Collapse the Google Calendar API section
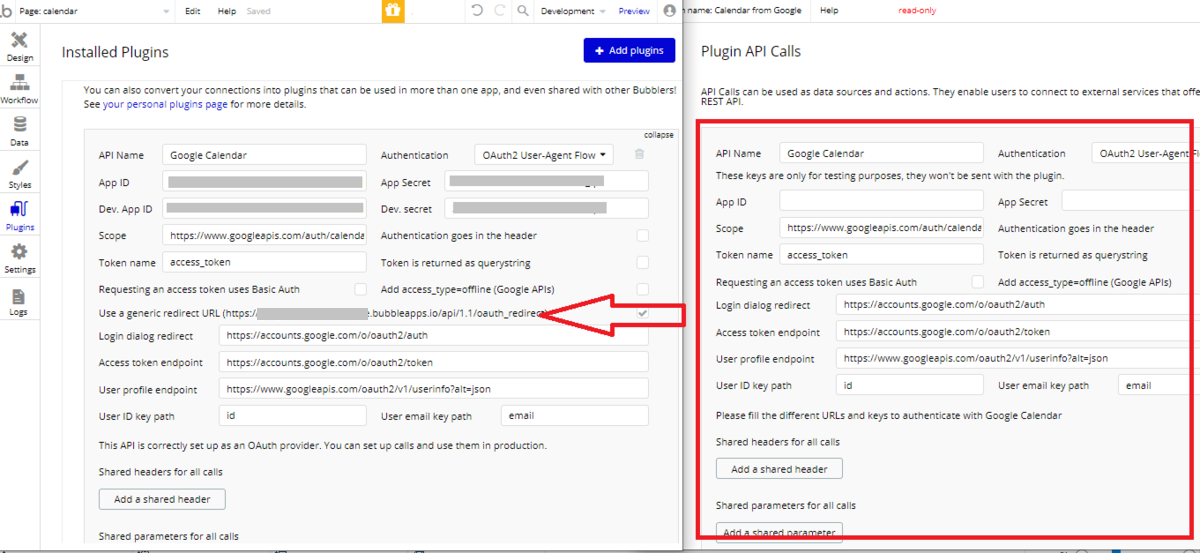 (658, 135)
